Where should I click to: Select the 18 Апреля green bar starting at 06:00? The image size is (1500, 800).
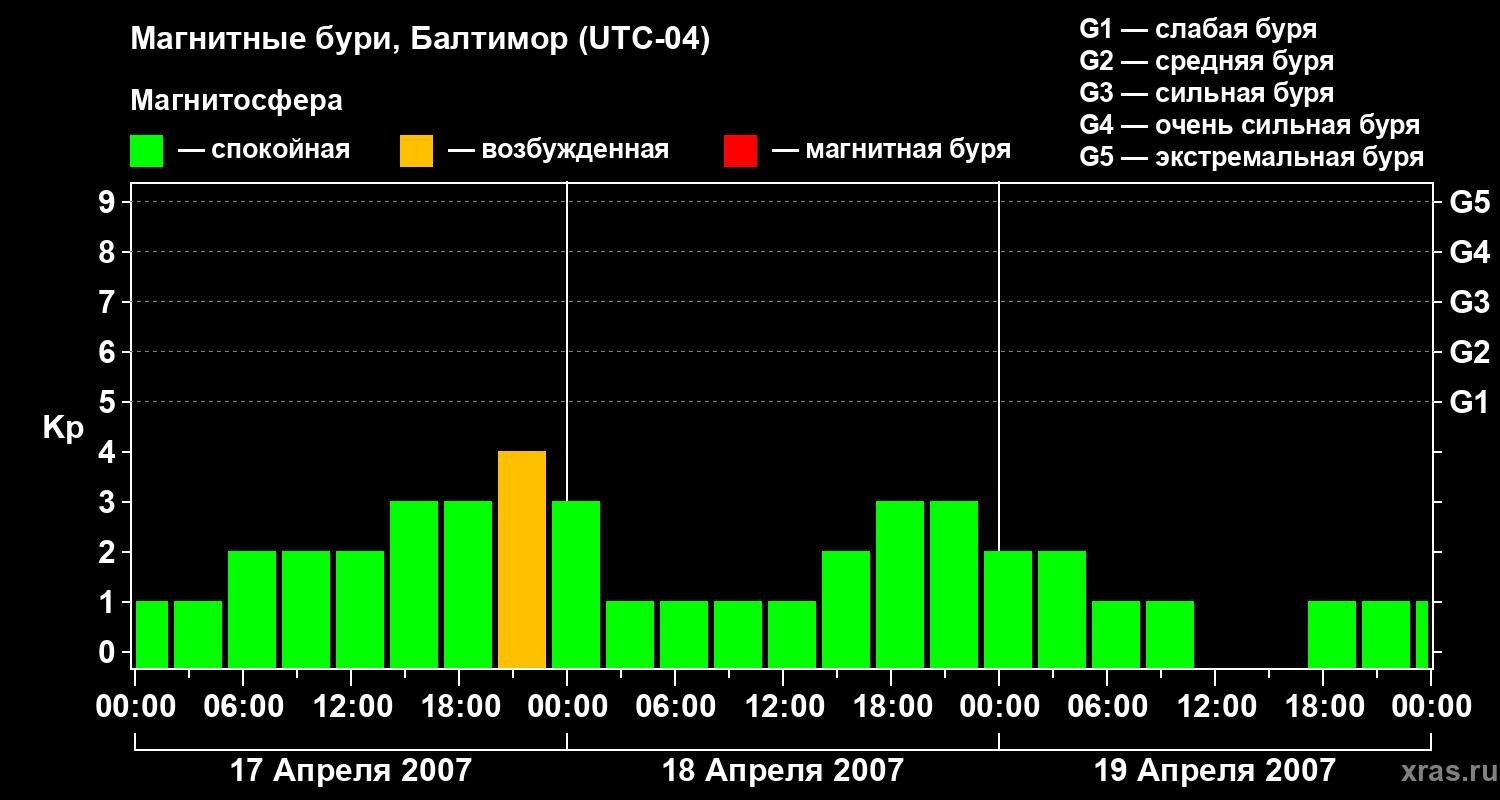pos(684,635)
